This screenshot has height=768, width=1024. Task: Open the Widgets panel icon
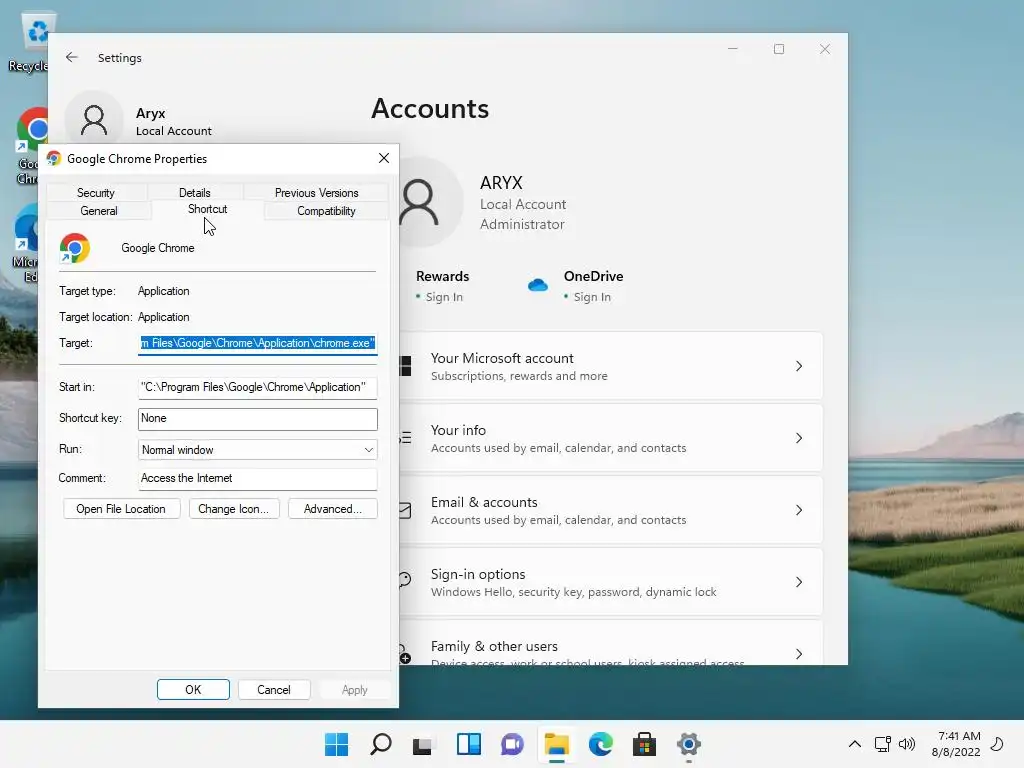point(468,744)
